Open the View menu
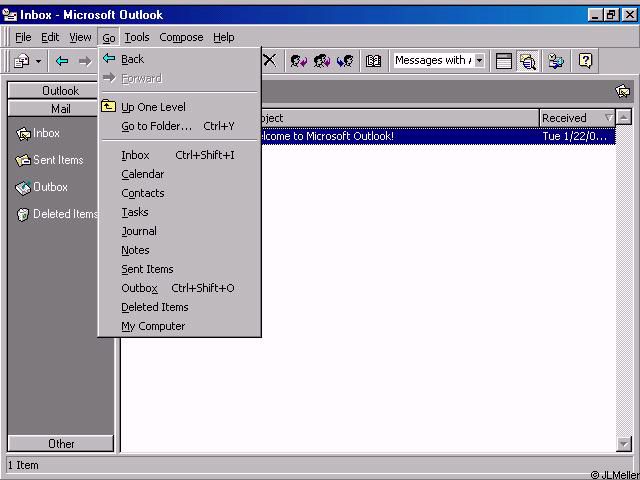The image size is (640, 480). pos(80,37)
